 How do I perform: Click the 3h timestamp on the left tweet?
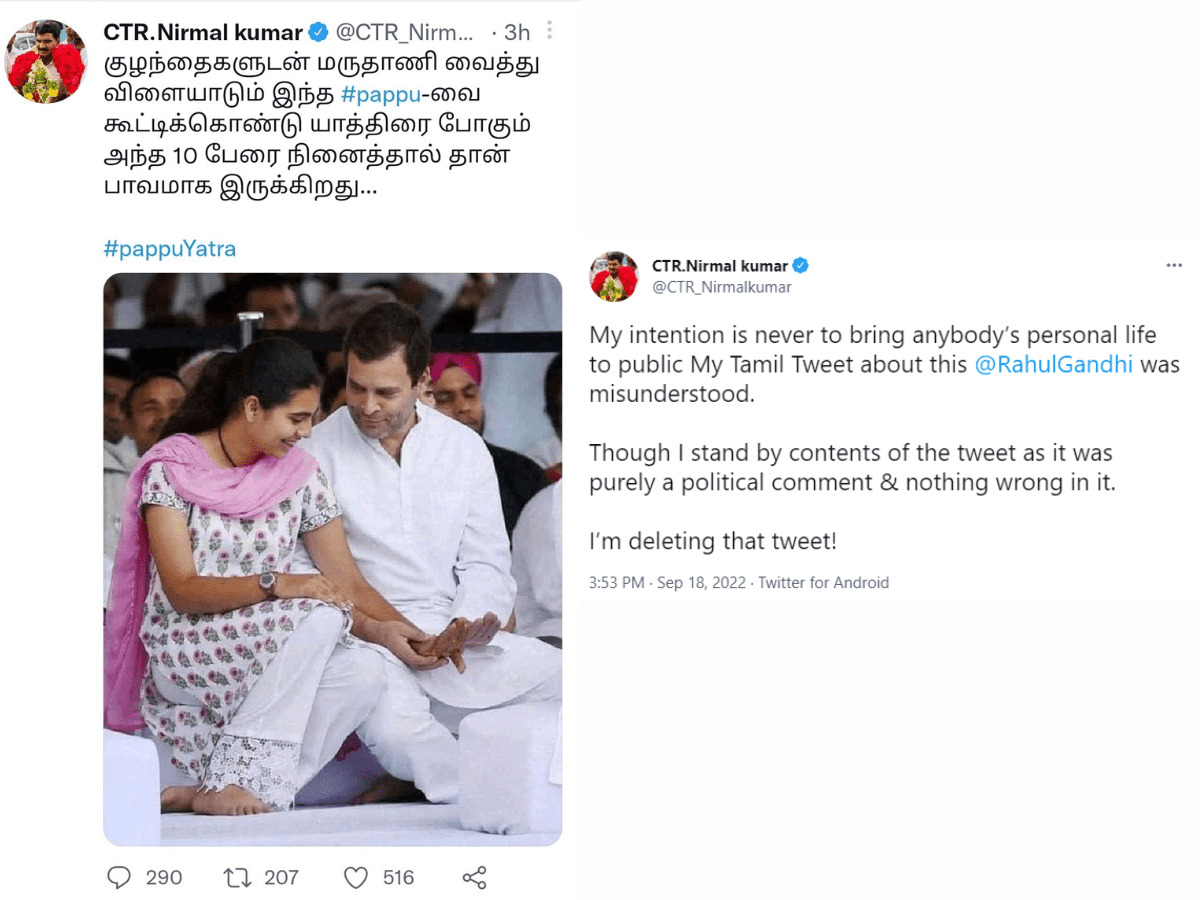pyautogui.click(x=517, y=32)
